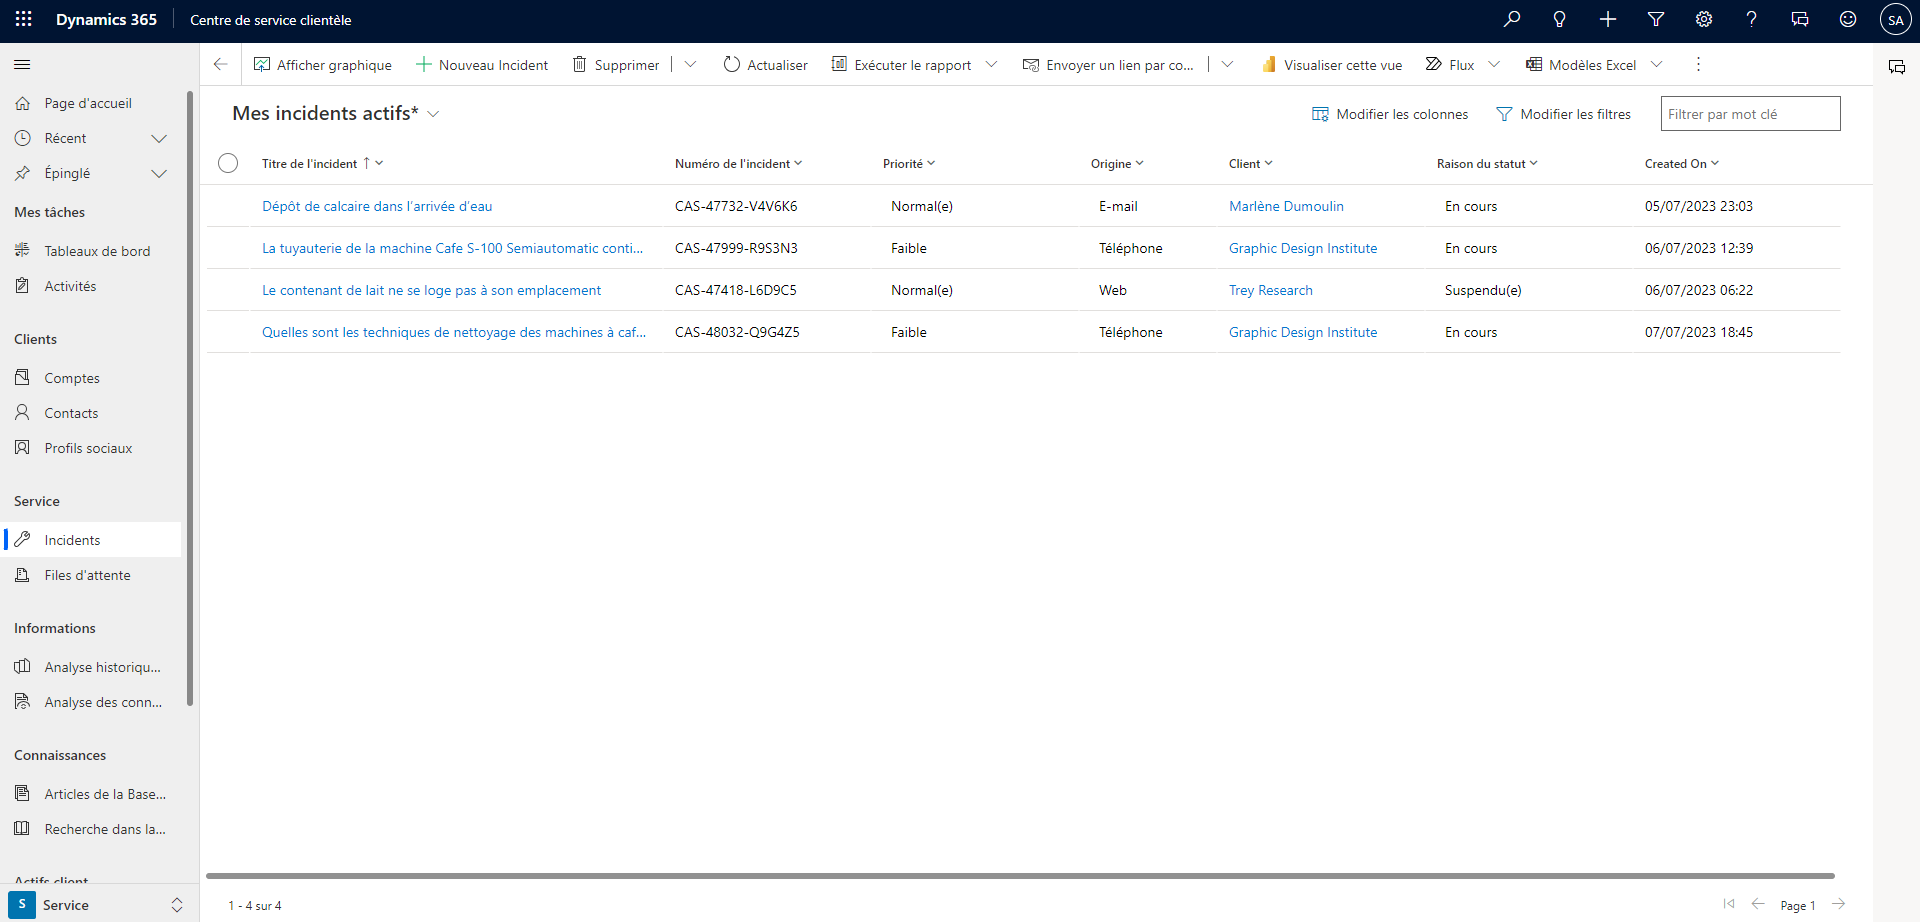Viewport: 1920px width, 922px height.
Task: Open client Trey Research
Action: 1270,290
